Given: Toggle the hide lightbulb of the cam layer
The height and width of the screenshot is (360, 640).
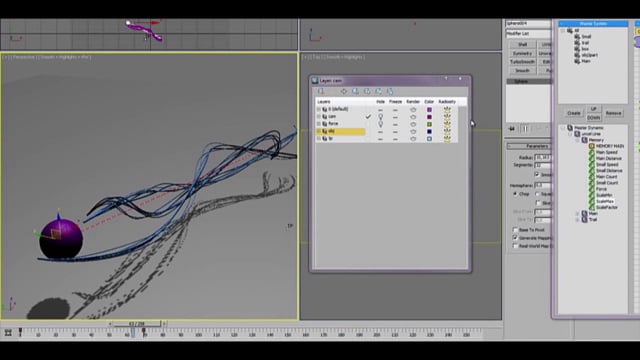Looking at the screenshot, I should coord(380,117).
